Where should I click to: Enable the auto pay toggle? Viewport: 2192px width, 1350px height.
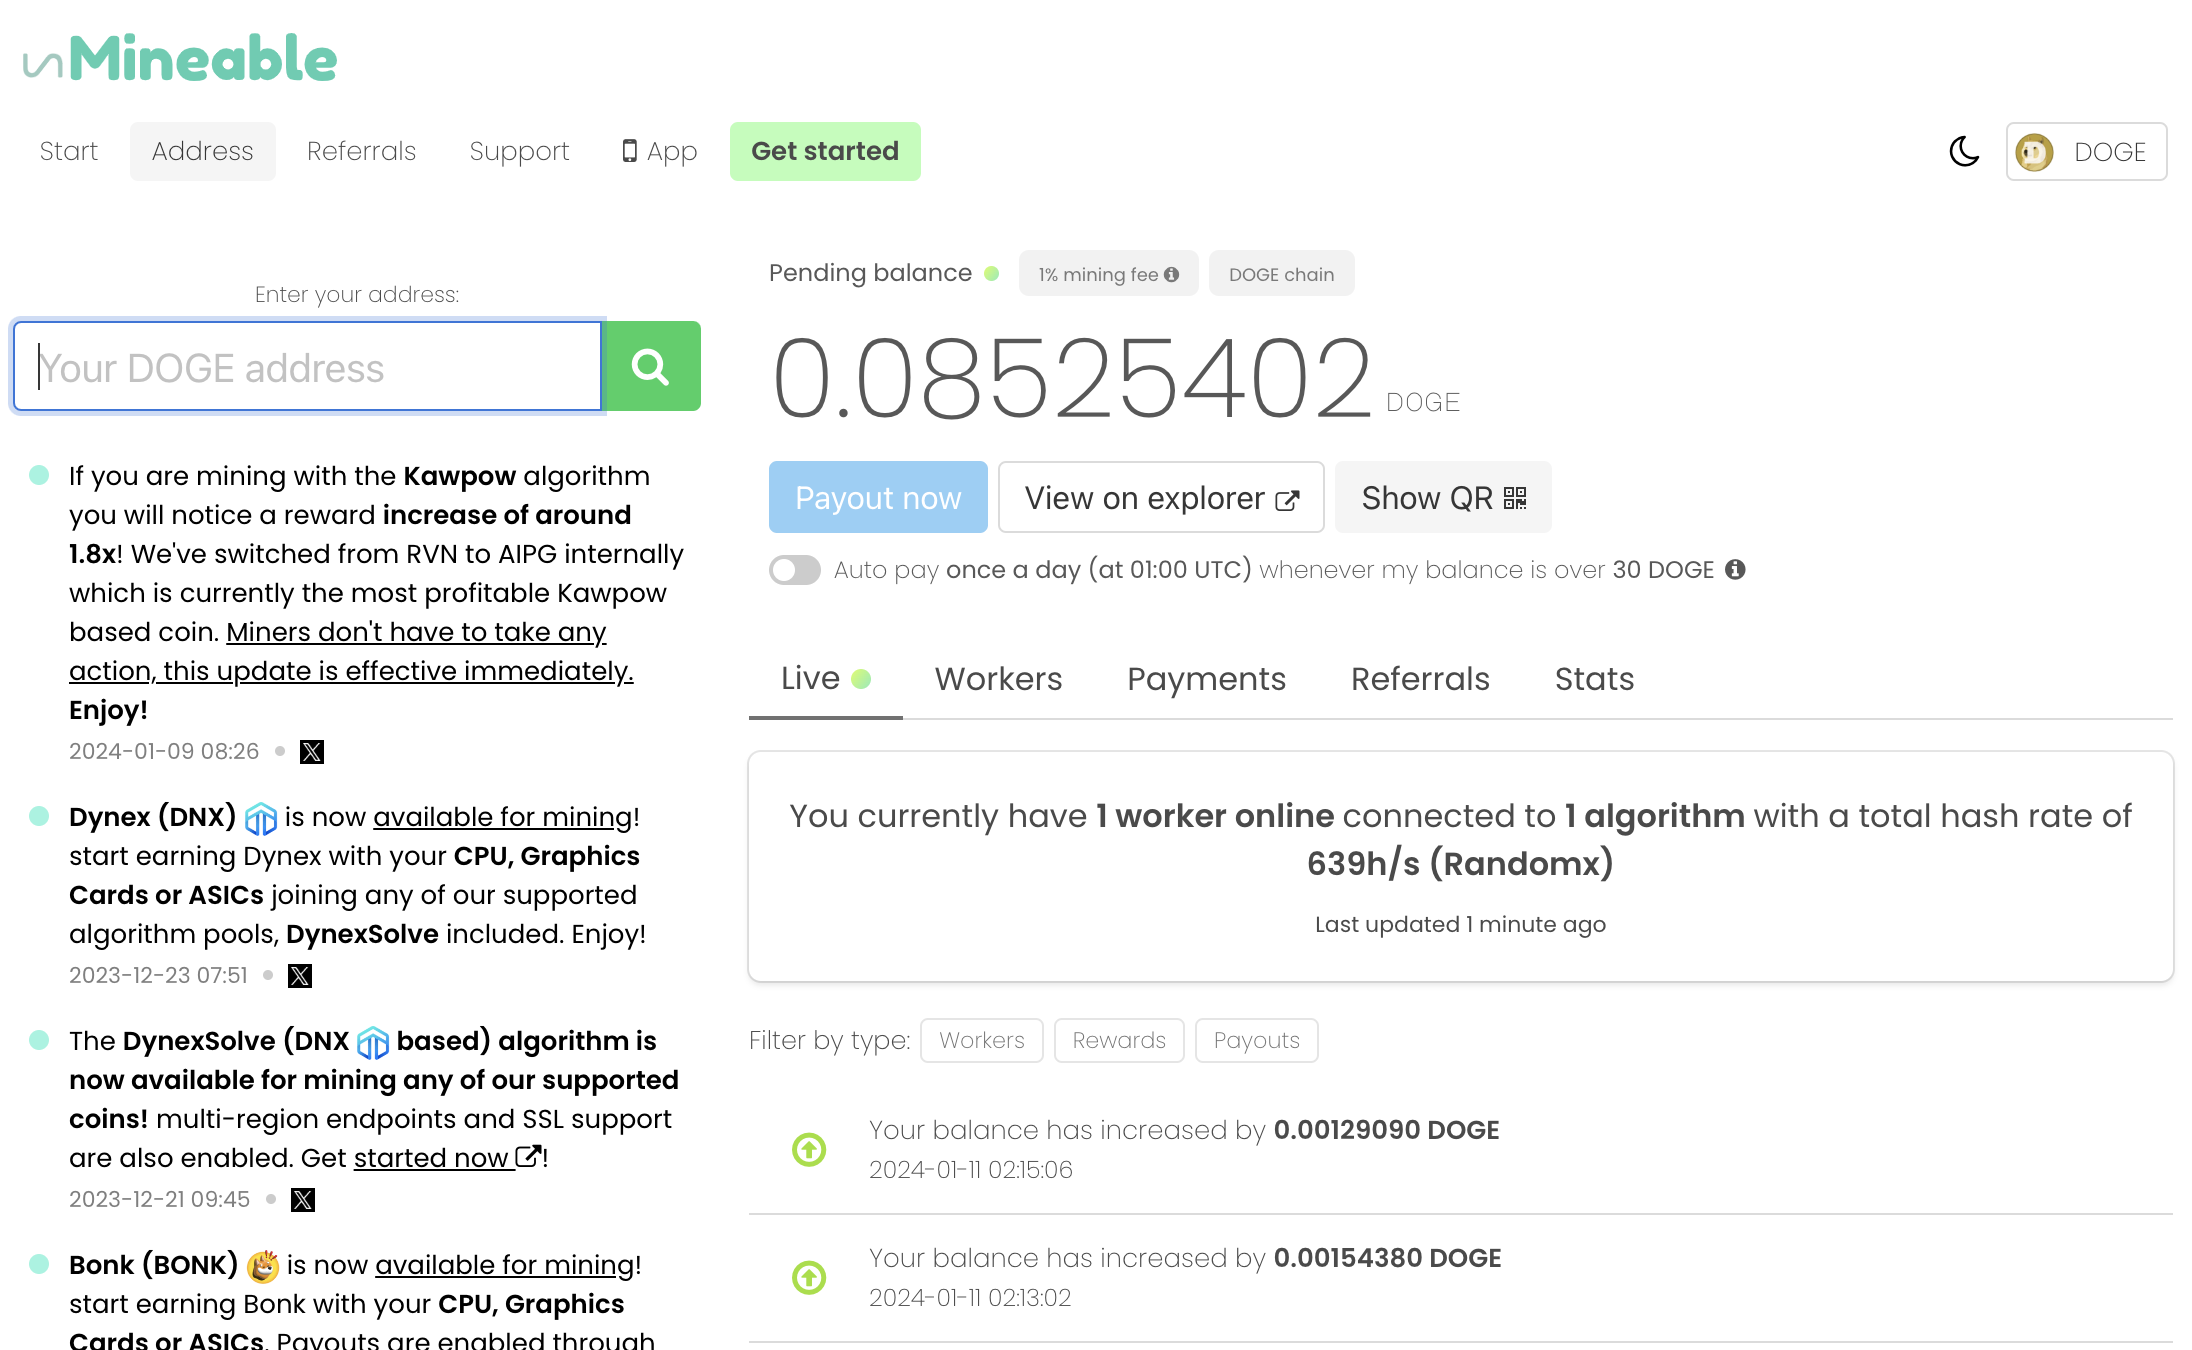tap(795, 570)
